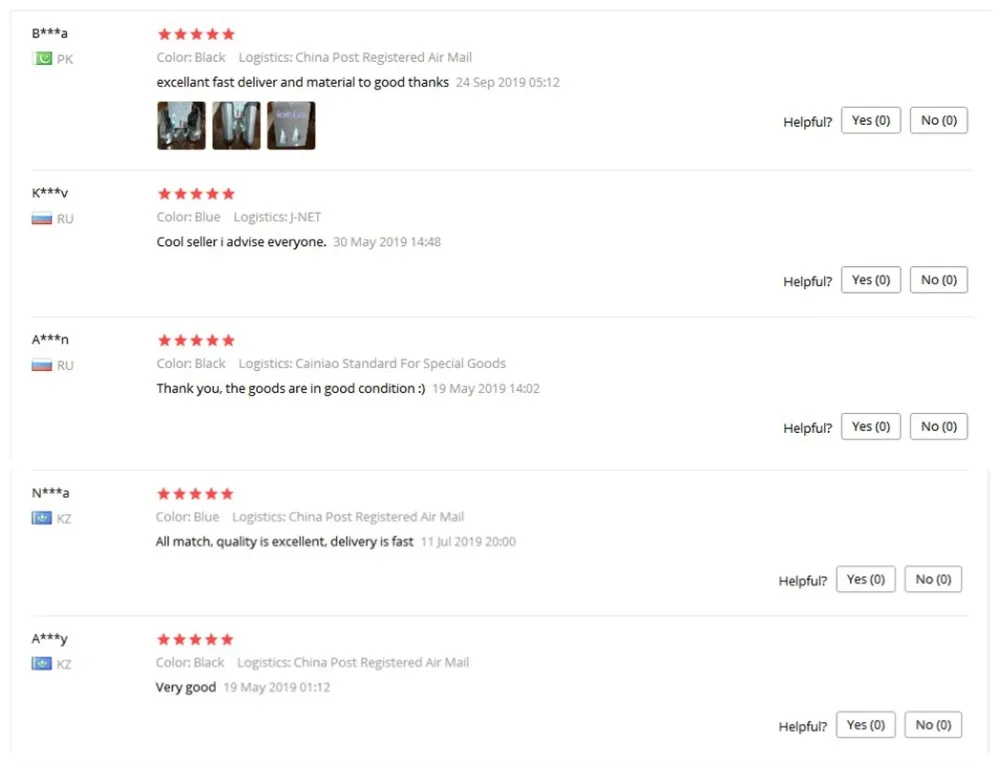
Task: Vote Yes on A***n's goods condition review
Action: click(x=871, y=427)
